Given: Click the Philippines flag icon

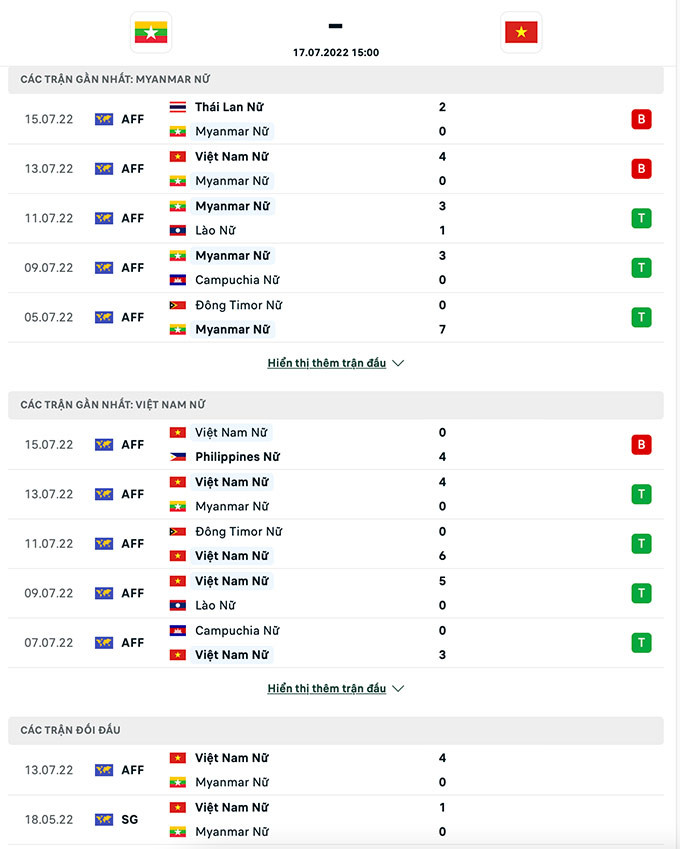Looking at the screenshot, I should coord(178,457).
